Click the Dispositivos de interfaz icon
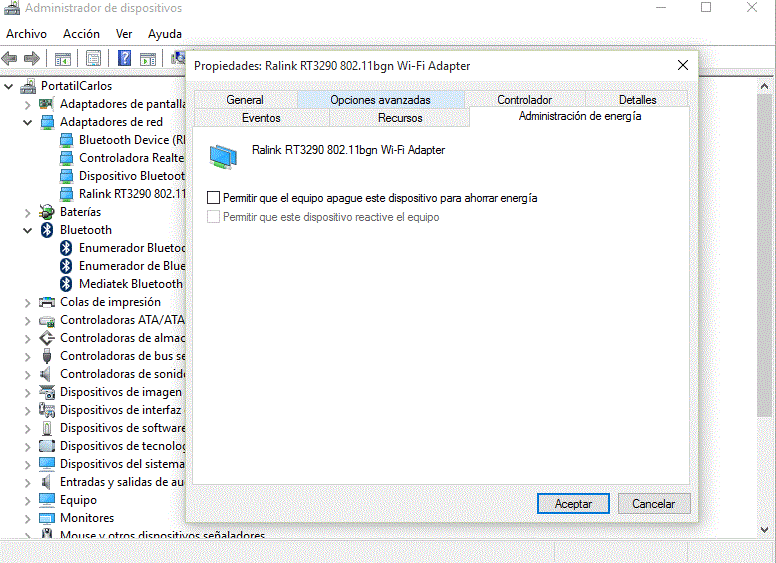The image size is (776, 563). (x=47, y=410)
